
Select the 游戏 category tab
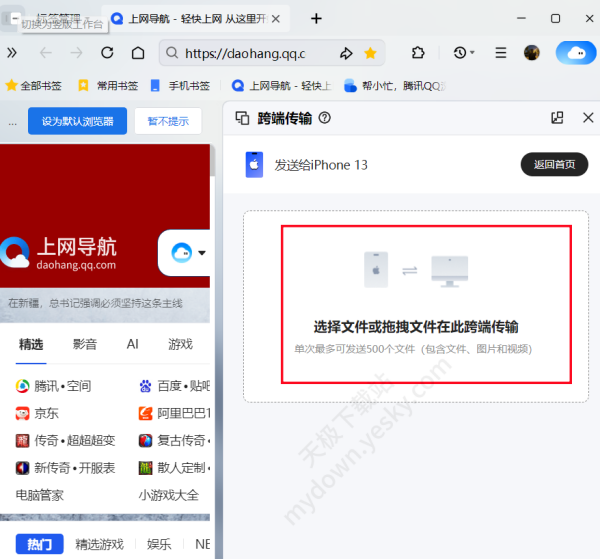coord(180,344)
